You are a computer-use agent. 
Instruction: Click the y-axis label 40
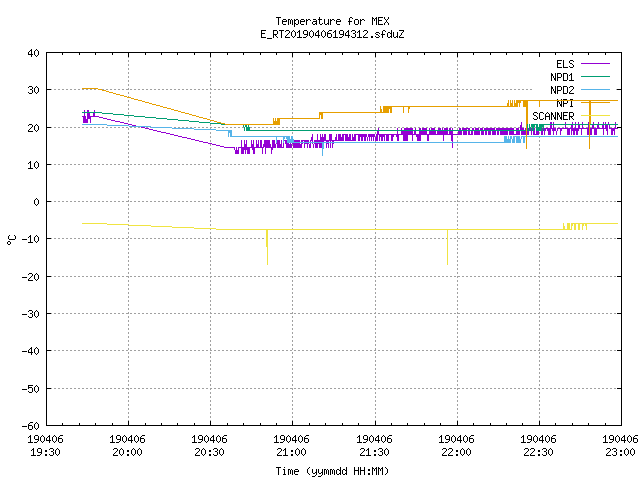pos(33,53)
